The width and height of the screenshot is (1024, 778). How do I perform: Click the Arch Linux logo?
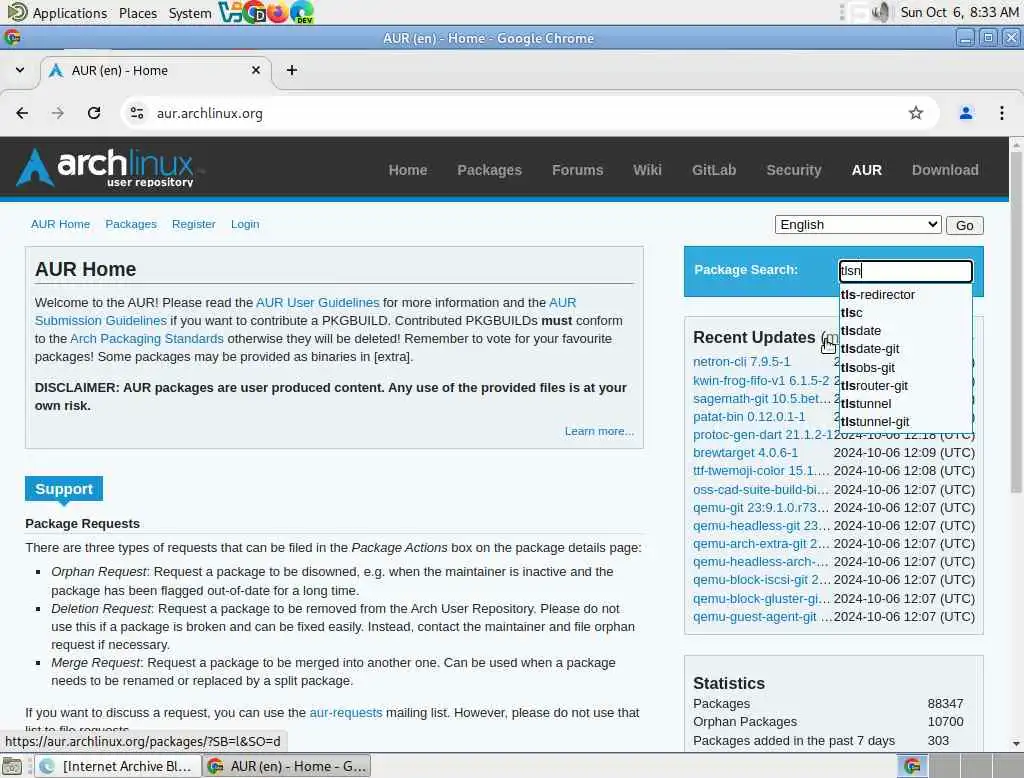coord(106,169)
